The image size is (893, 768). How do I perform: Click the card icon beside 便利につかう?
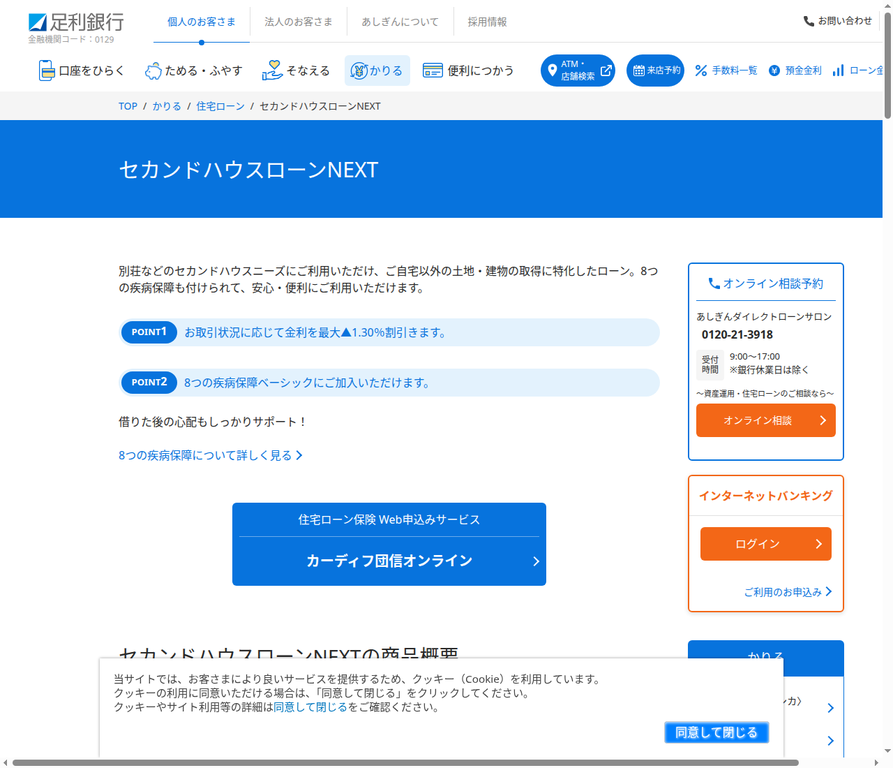coord(433,71)
